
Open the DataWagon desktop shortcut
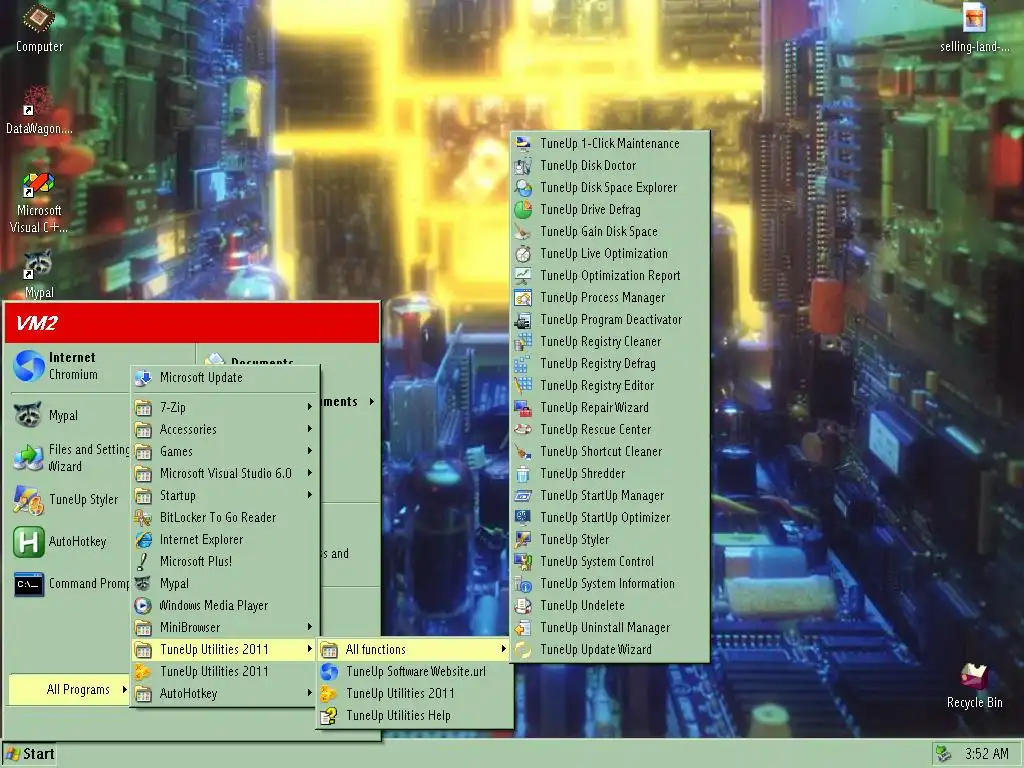[39, 109]
